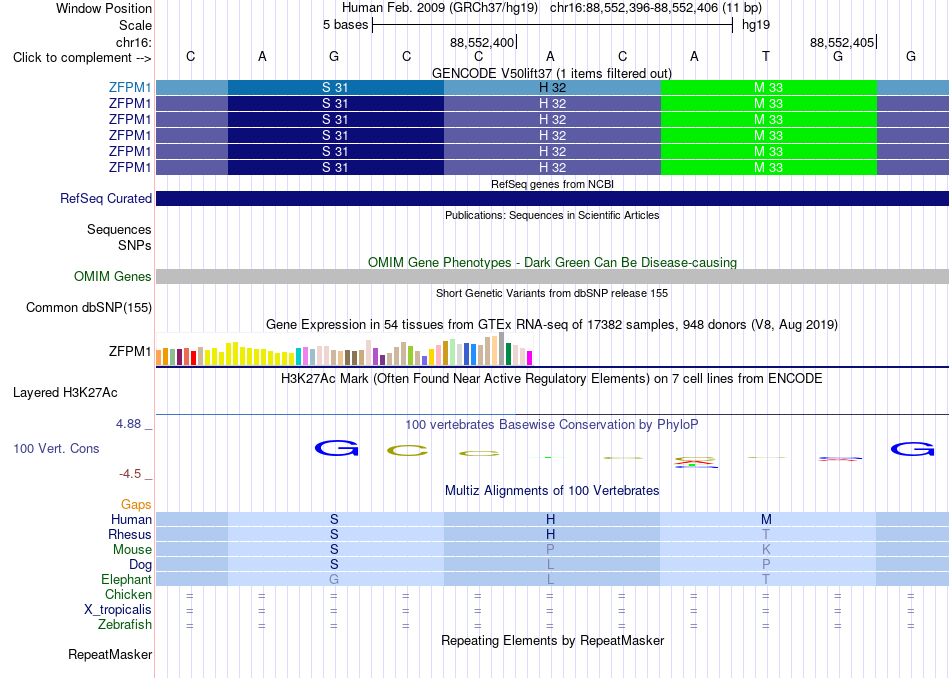Open the OMIM Genes track label
The width and height of the screenshot is (950, 678).
pos(112,276)
